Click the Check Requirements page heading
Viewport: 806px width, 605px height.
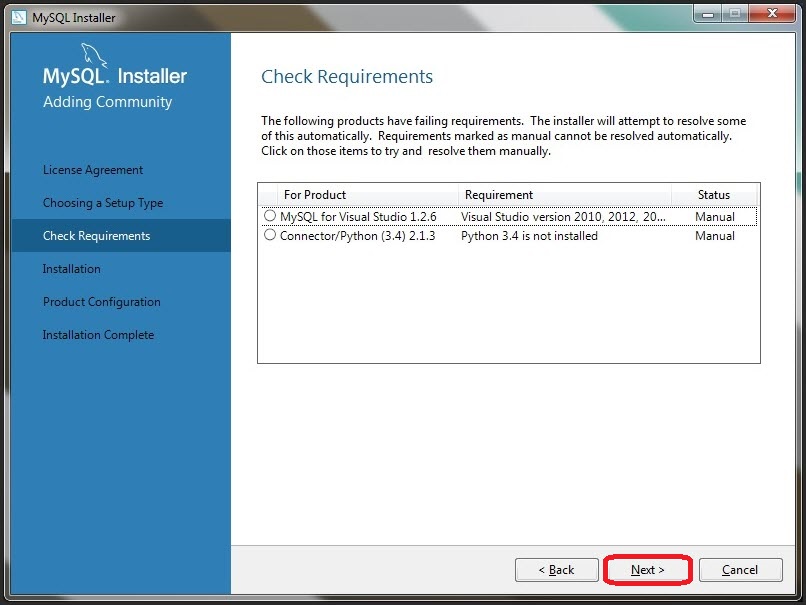(347, 77)
